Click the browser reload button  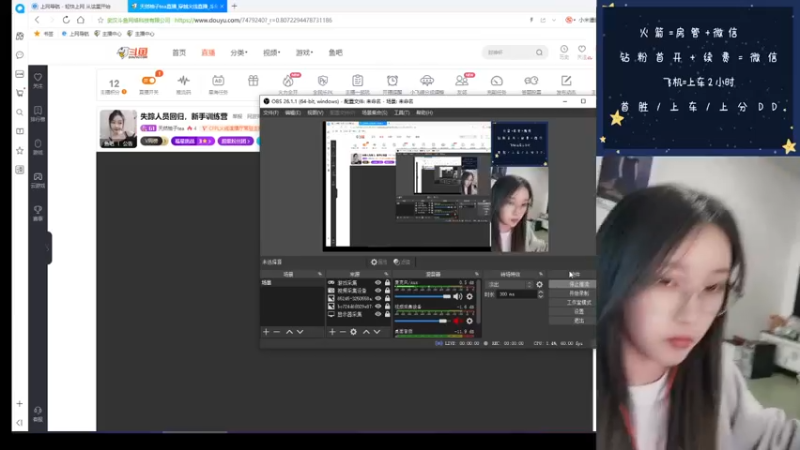66,20
